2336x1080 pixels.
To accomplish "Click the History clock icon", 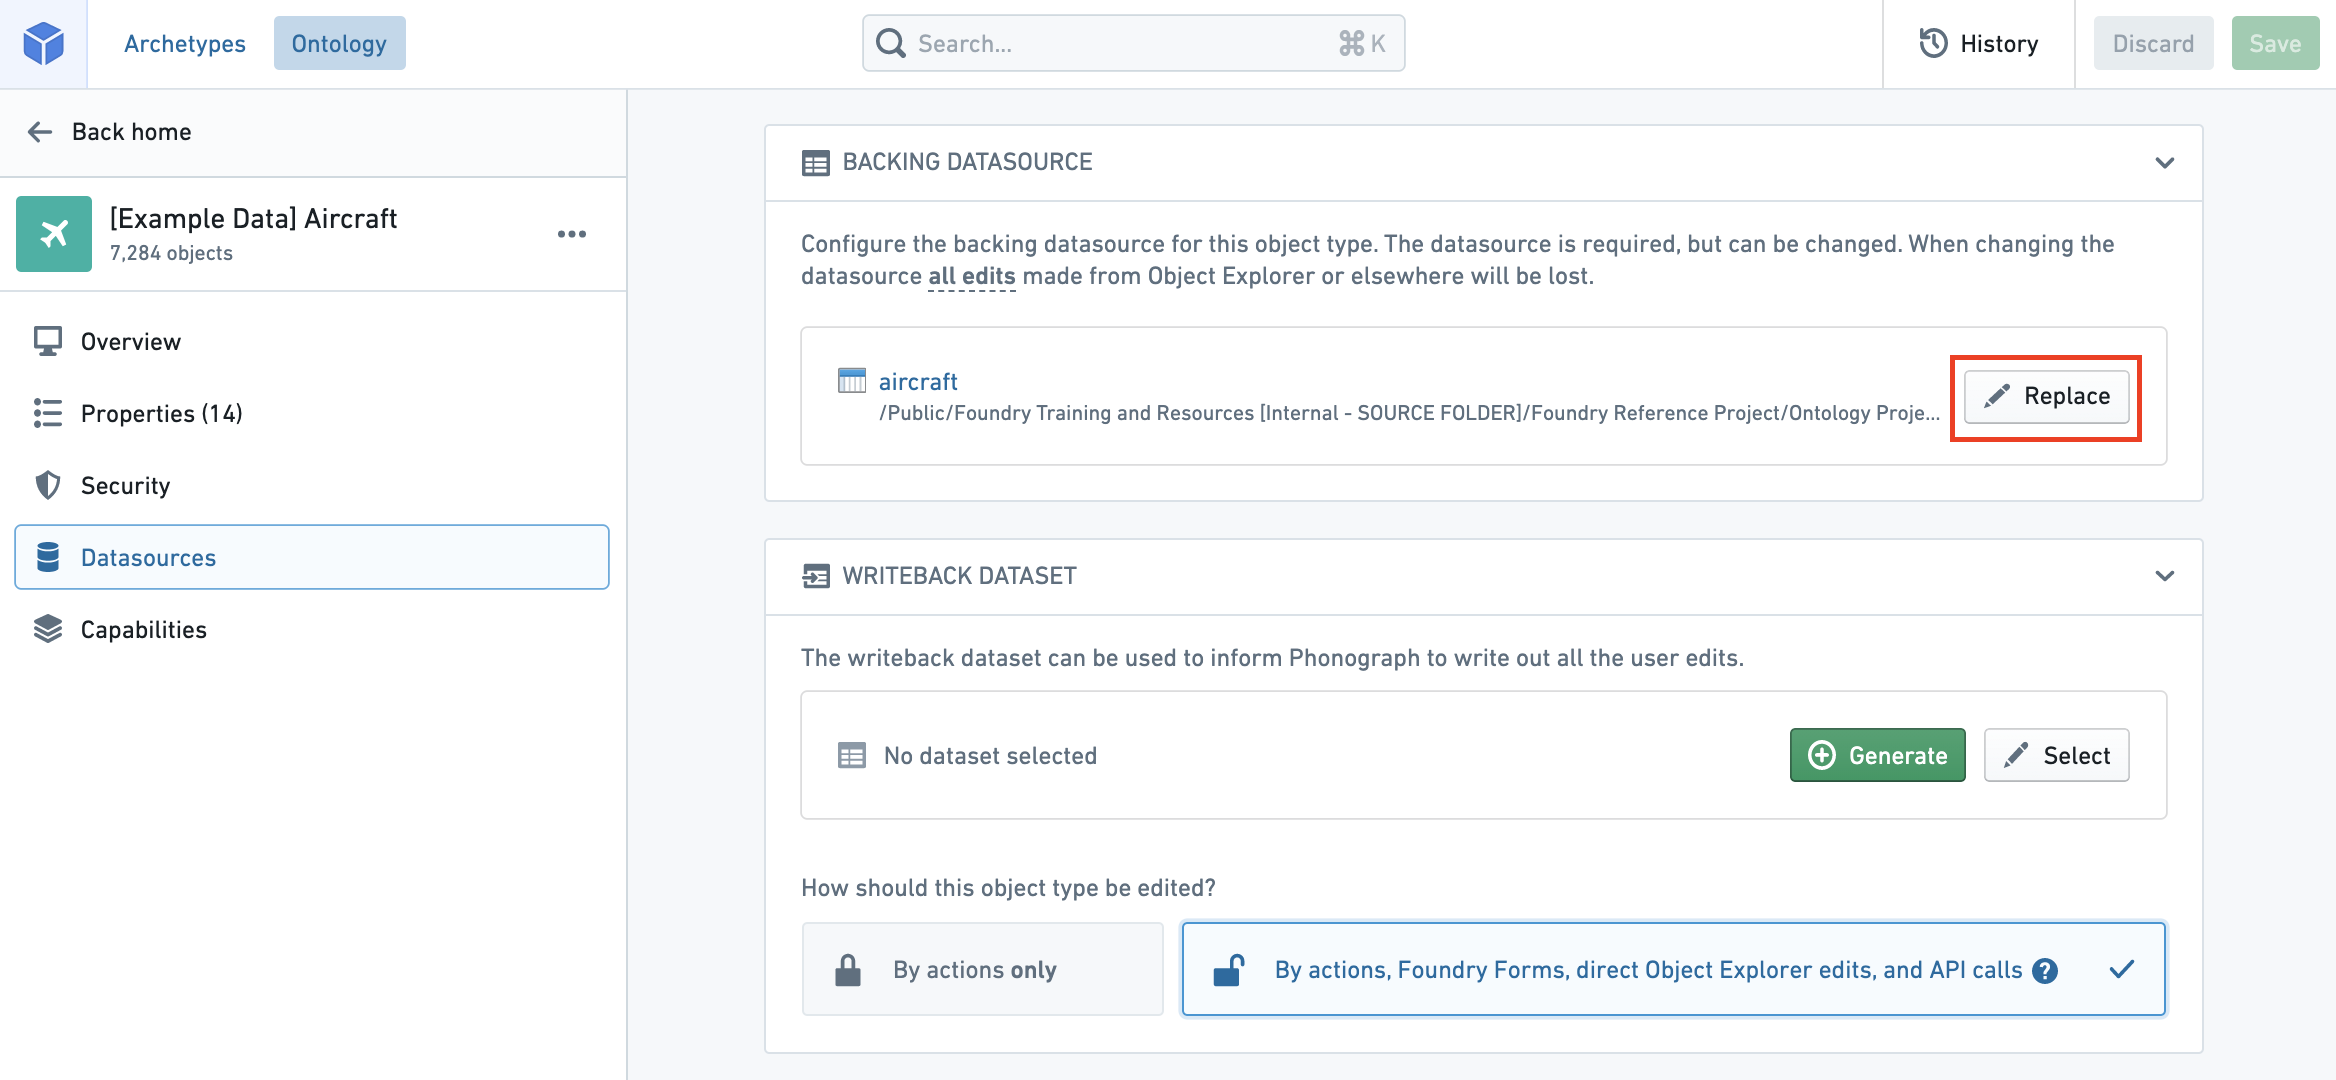I will 1933,43.
